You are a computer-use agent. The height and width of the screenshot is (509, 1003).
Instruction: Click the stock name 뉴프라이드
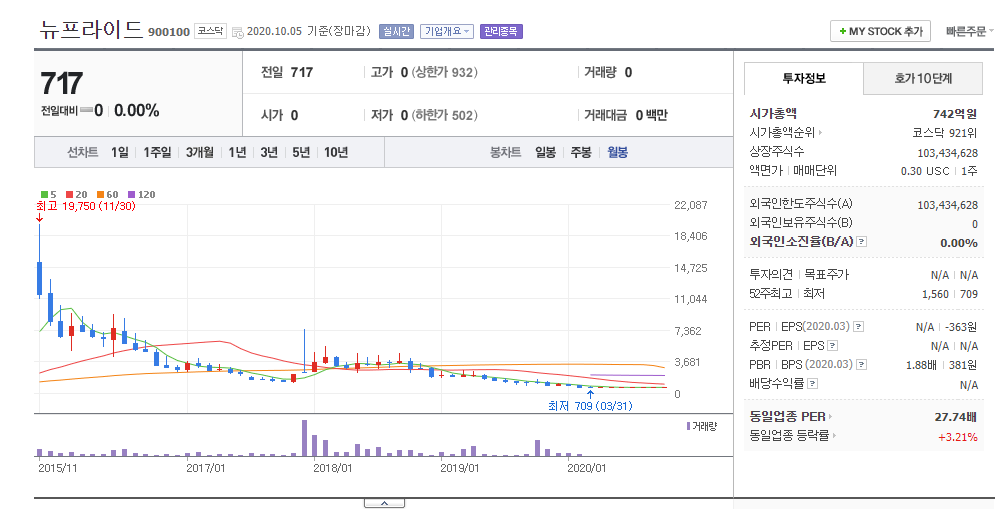pyautogui.click(x=91, y=29)
